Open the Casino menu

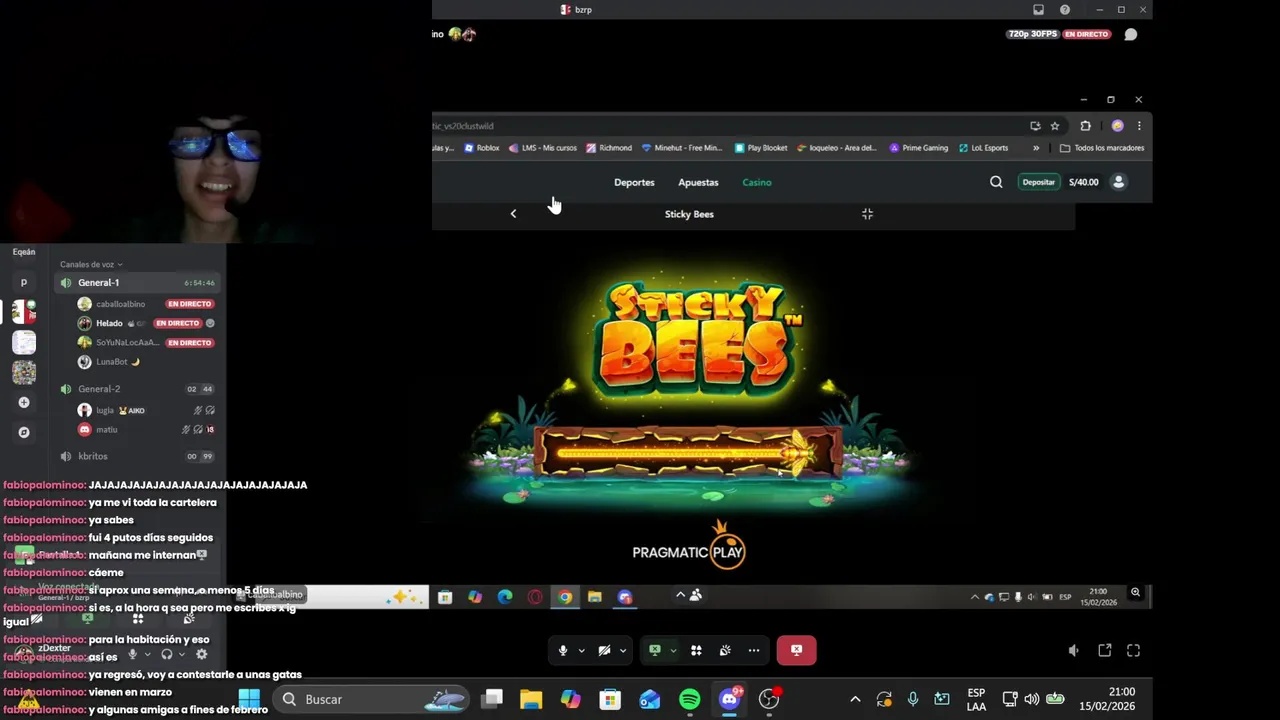point(757,182)
